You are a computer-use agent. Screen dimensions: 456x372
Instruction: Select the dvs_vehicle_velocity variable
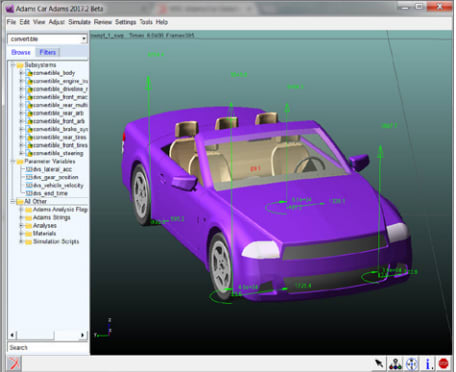click(x=54, y=186)
